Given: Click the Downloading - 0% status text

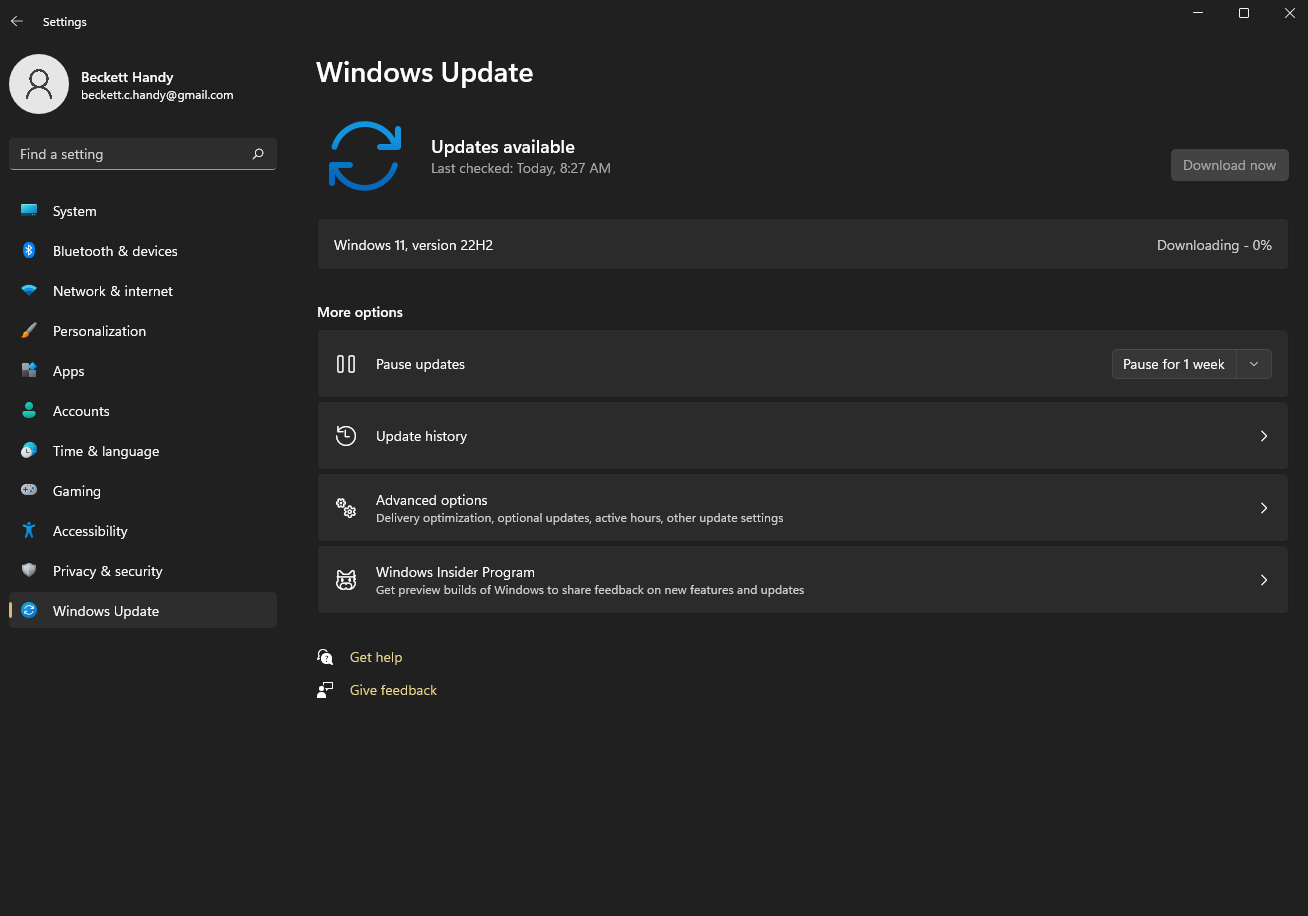Looking at the screenshot, I should [1214, 245].
